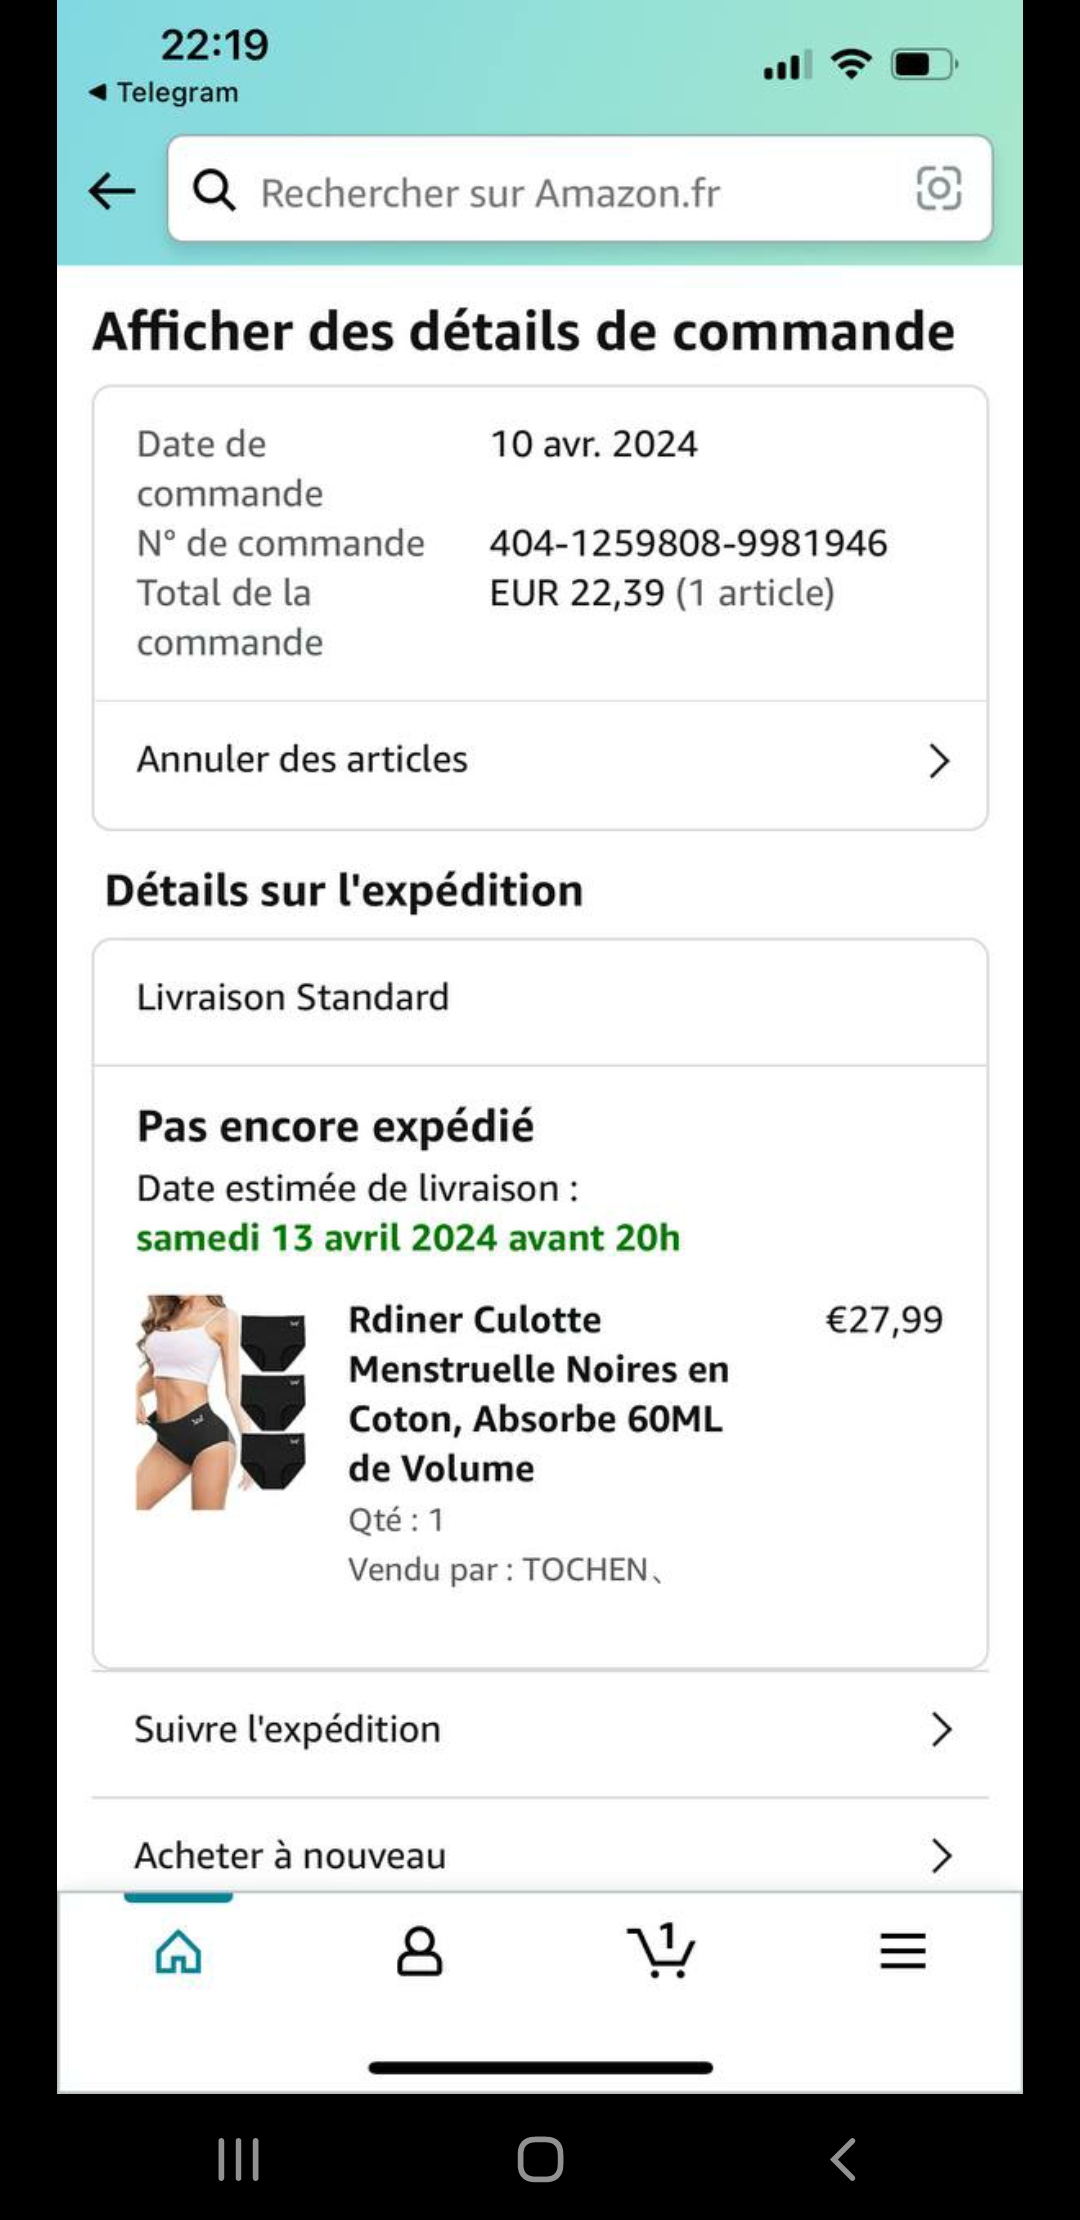Image resolution: width=1080 pixels, height=2220 pixels.
Task: Return to Telegram app link
Action: [165, 92]
